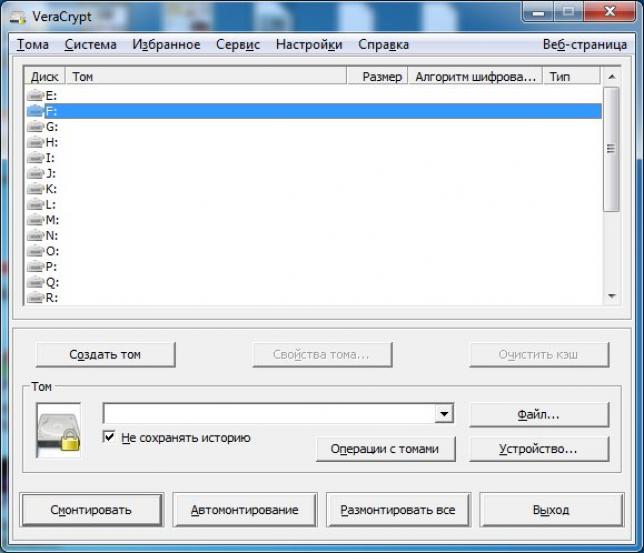644x553 pixels.
Task: Click the Автомонтирование button
Action: 244,509
